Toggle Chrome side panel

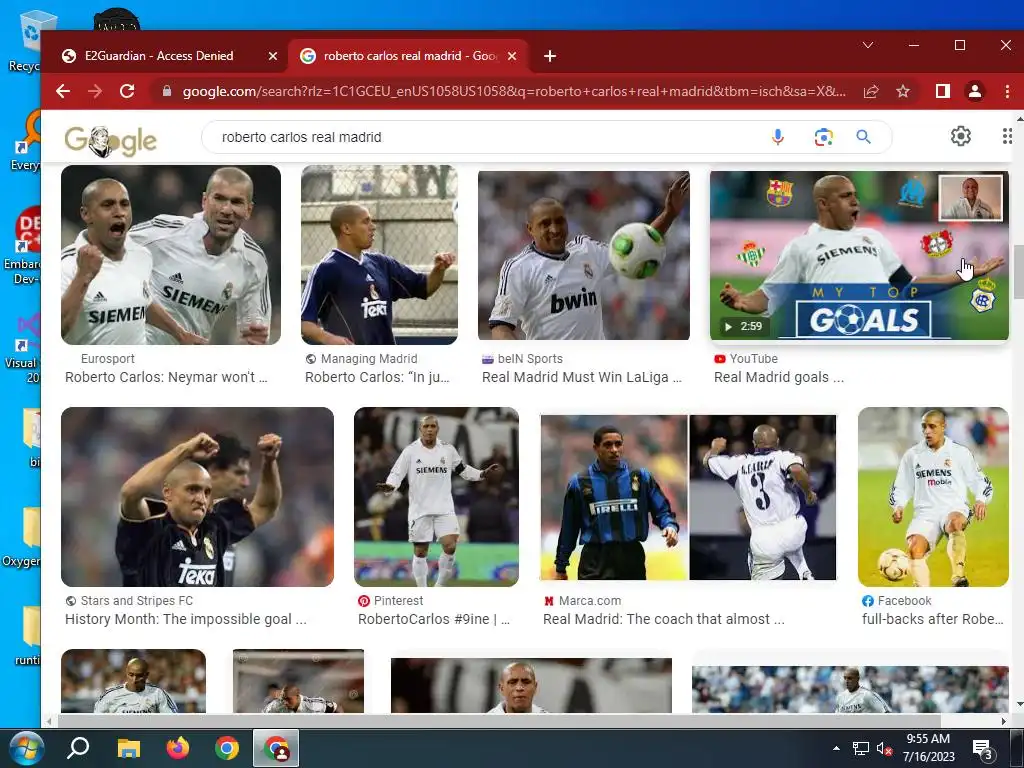point(942,91)
